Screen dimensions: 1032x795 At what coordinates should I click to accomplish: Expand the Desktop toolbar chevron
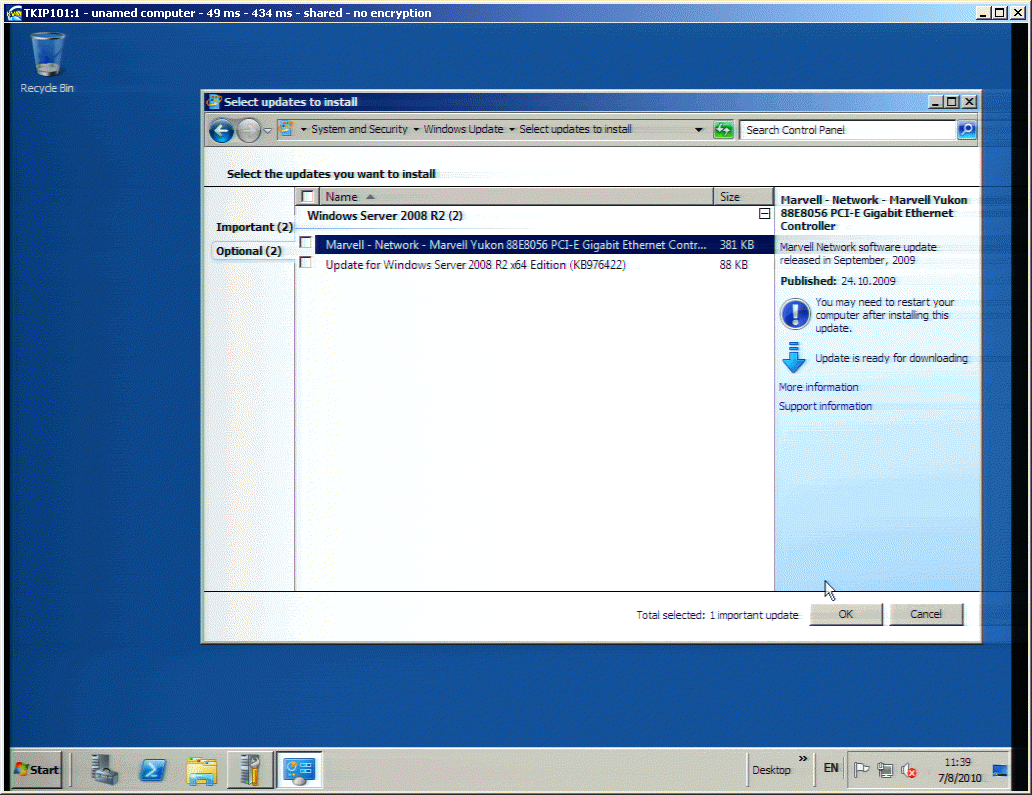tap(803, 759)
